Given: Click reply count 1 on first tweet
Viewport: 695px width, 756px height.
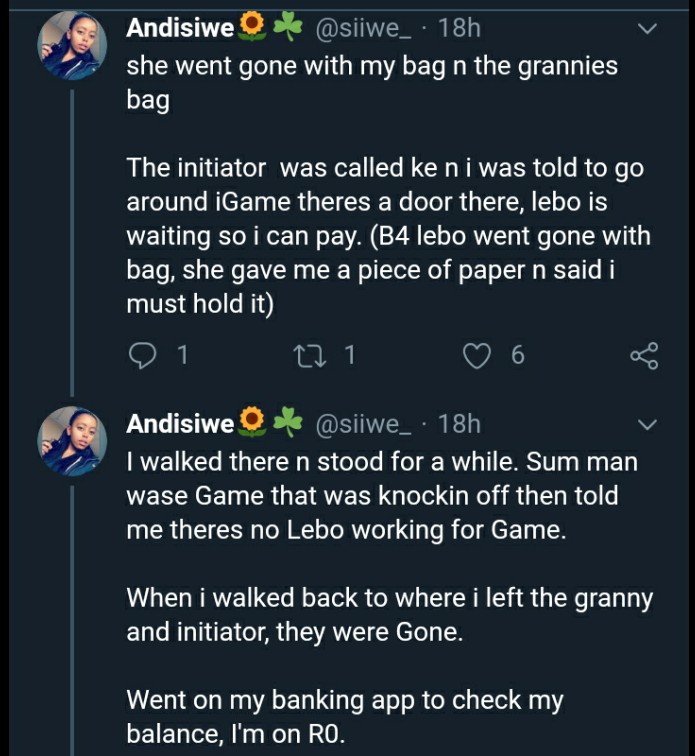Looking at the screenshot, I should pos(182,355).
